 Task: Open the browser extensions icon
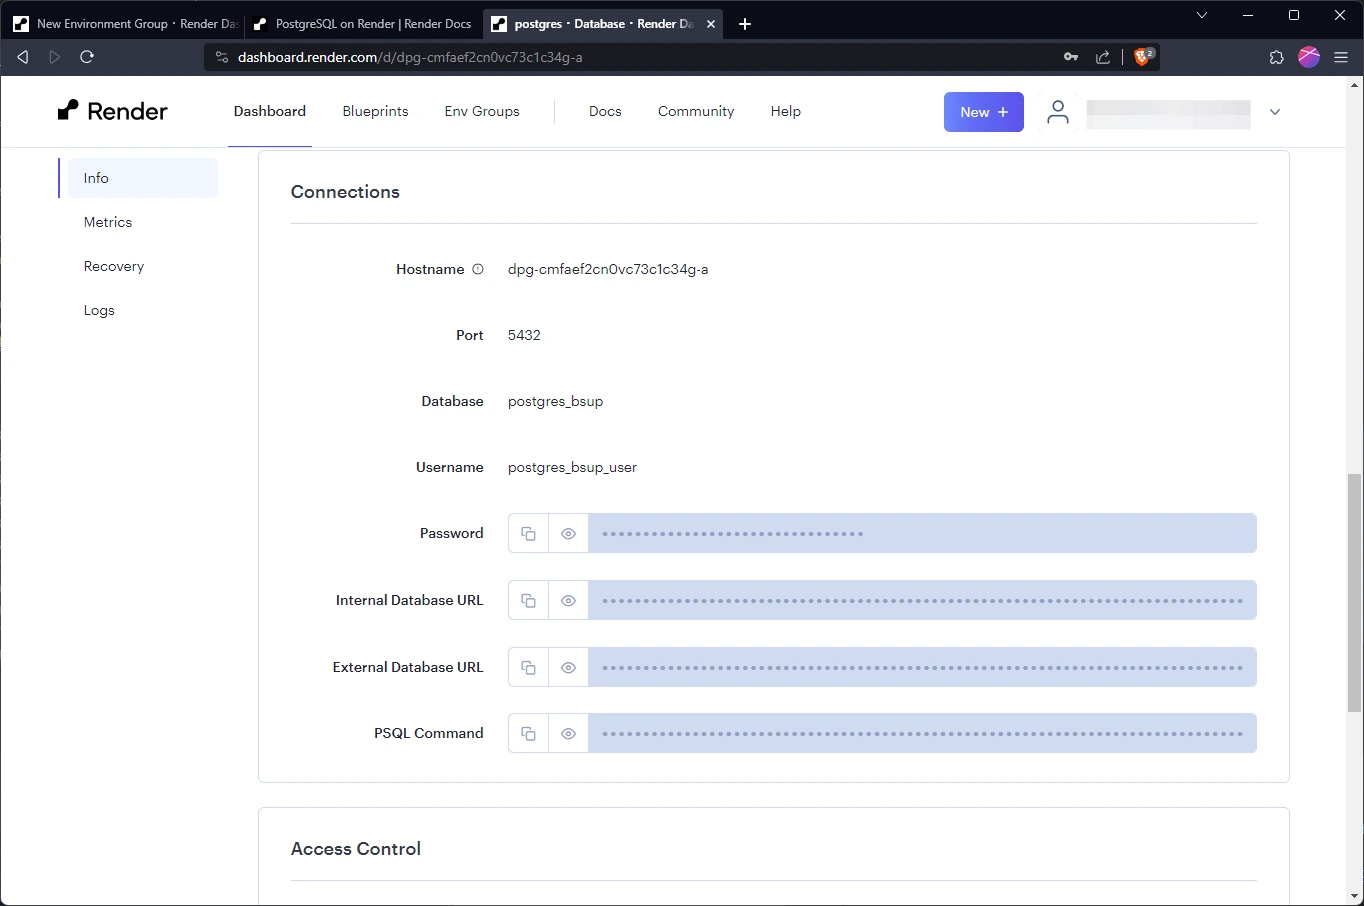click(x=1276, y=57)
